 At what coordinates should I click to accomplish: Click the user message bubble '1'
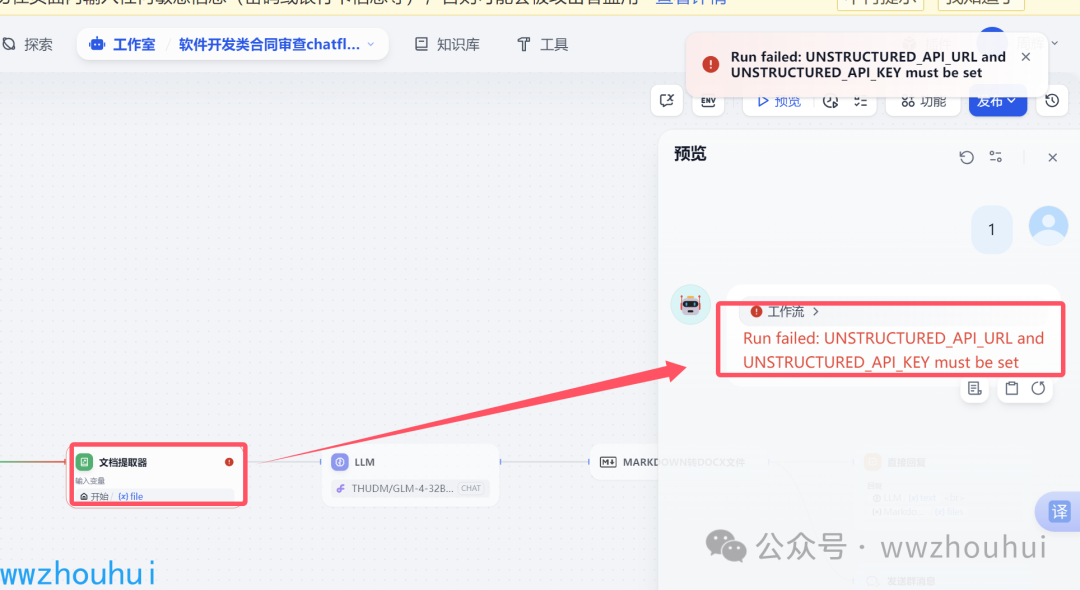coord(991,229)
